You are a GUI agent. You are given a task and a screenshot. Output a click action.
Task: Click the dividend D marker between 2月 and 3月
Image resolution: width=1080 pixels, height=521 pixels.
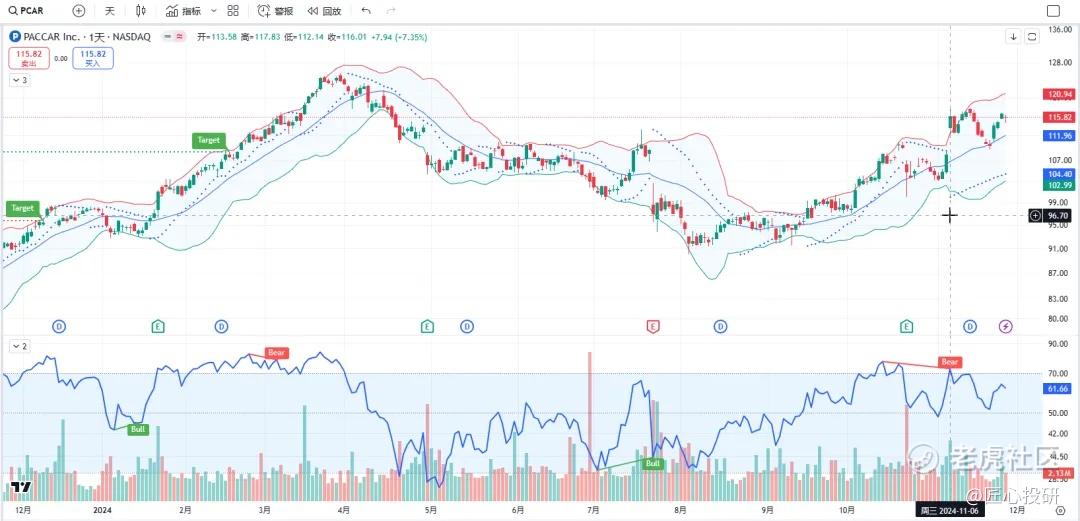point(221,326)
